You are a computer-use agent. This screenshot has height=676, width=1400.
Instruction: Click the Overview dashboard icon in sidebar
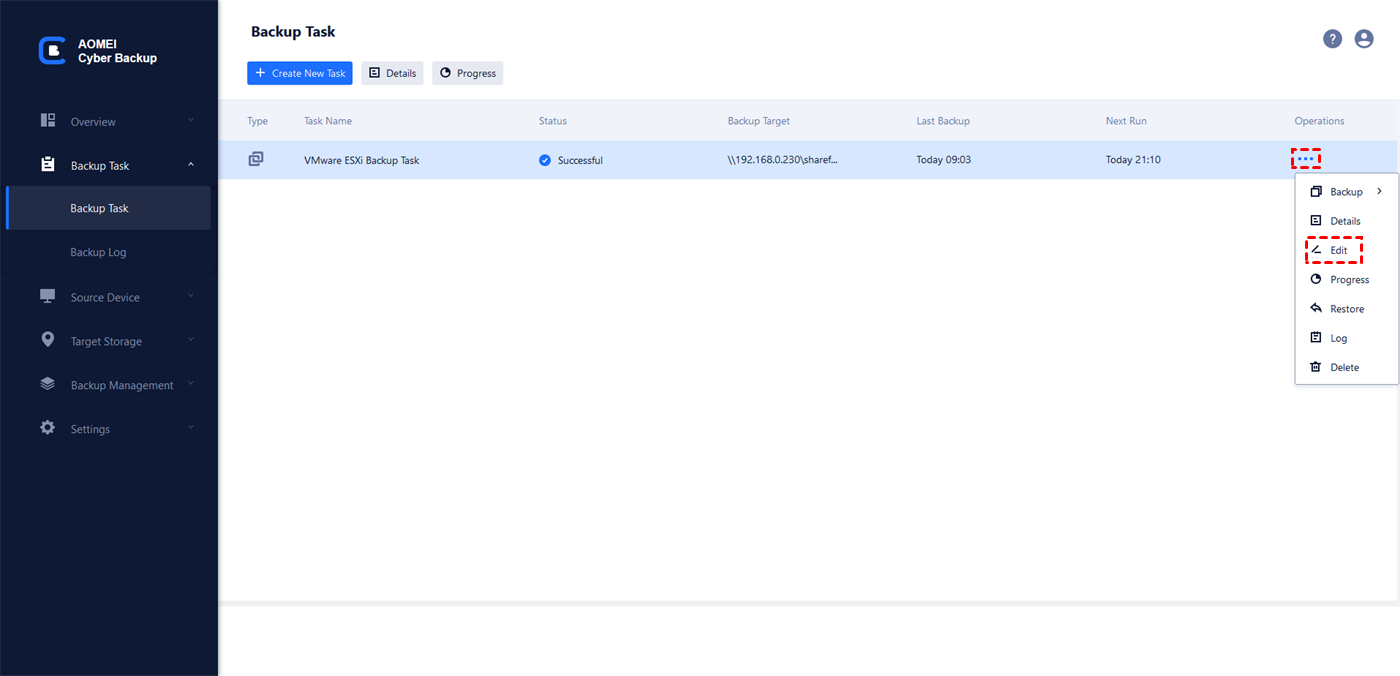click(48, 120)
